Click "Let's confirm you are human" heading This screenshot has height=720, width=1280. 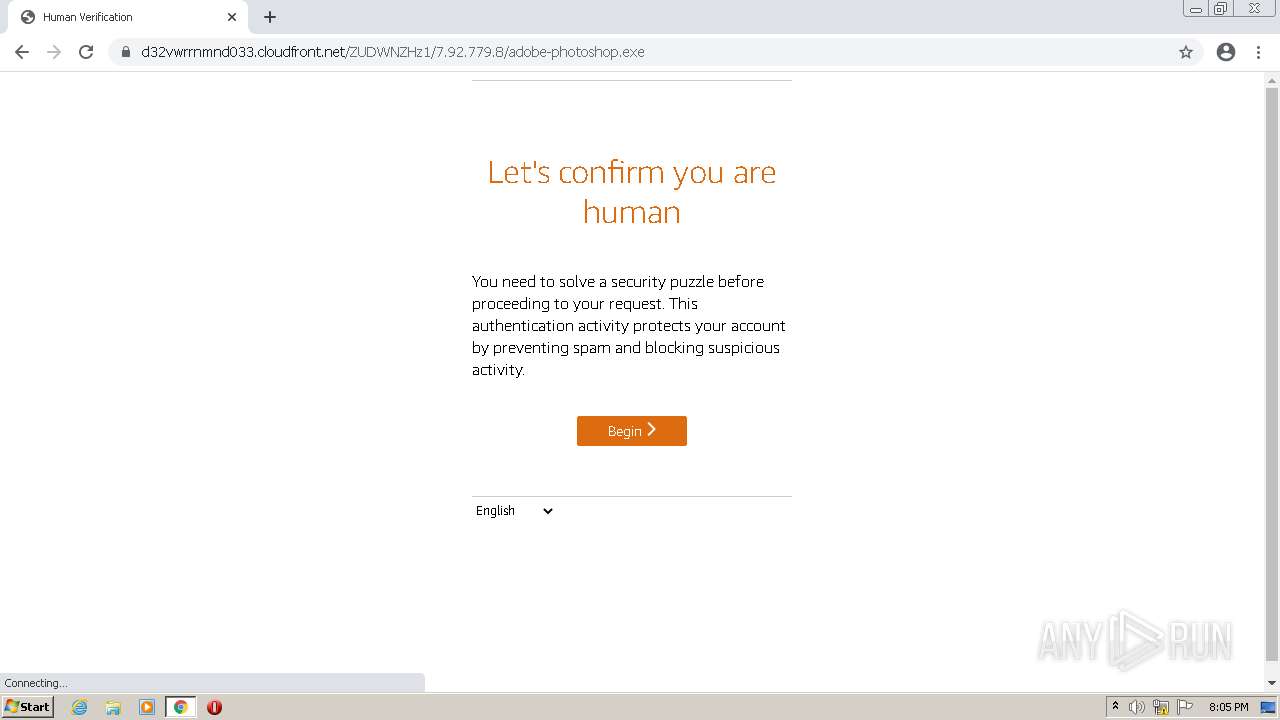tap(632, 192)
